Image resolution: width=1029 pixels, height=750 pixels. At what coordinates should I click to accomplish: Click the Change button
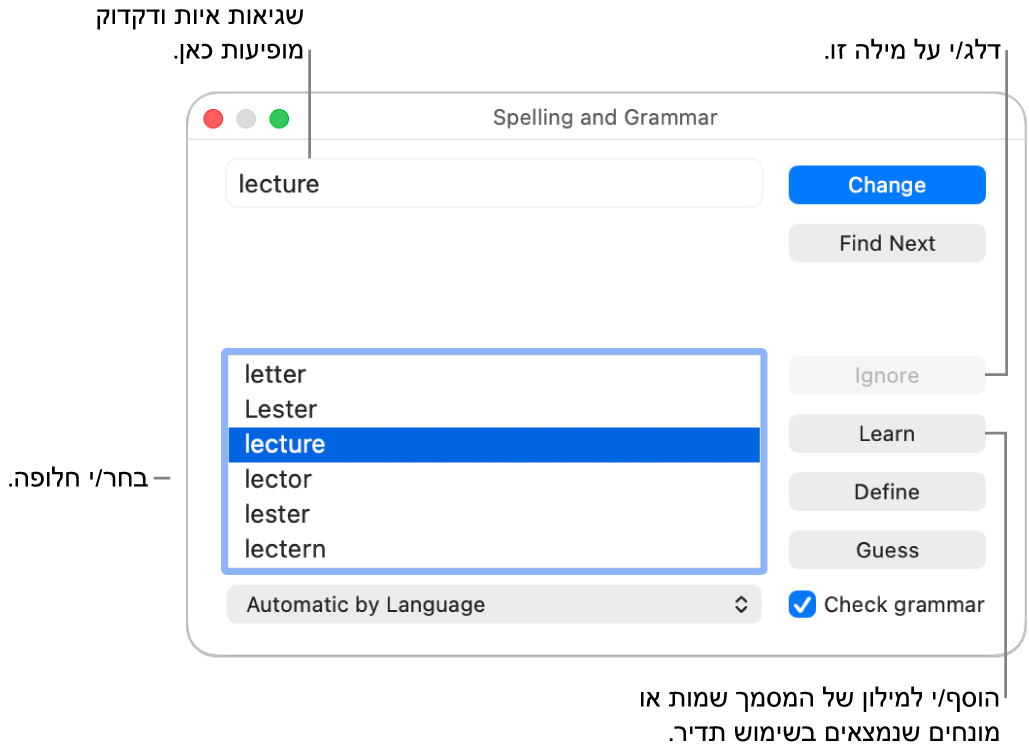pos(886,184)
